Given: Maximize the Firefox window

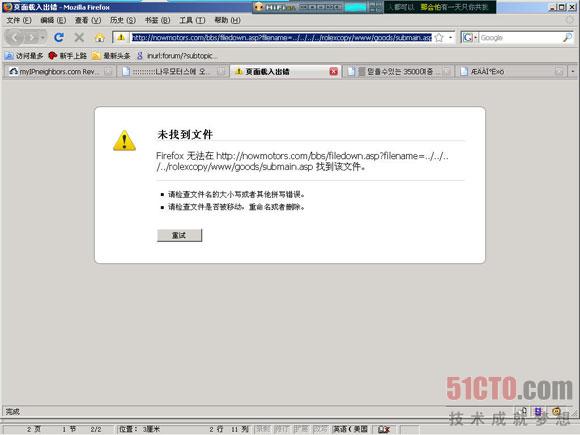Looking at the screenshot, I should point(562,7).
